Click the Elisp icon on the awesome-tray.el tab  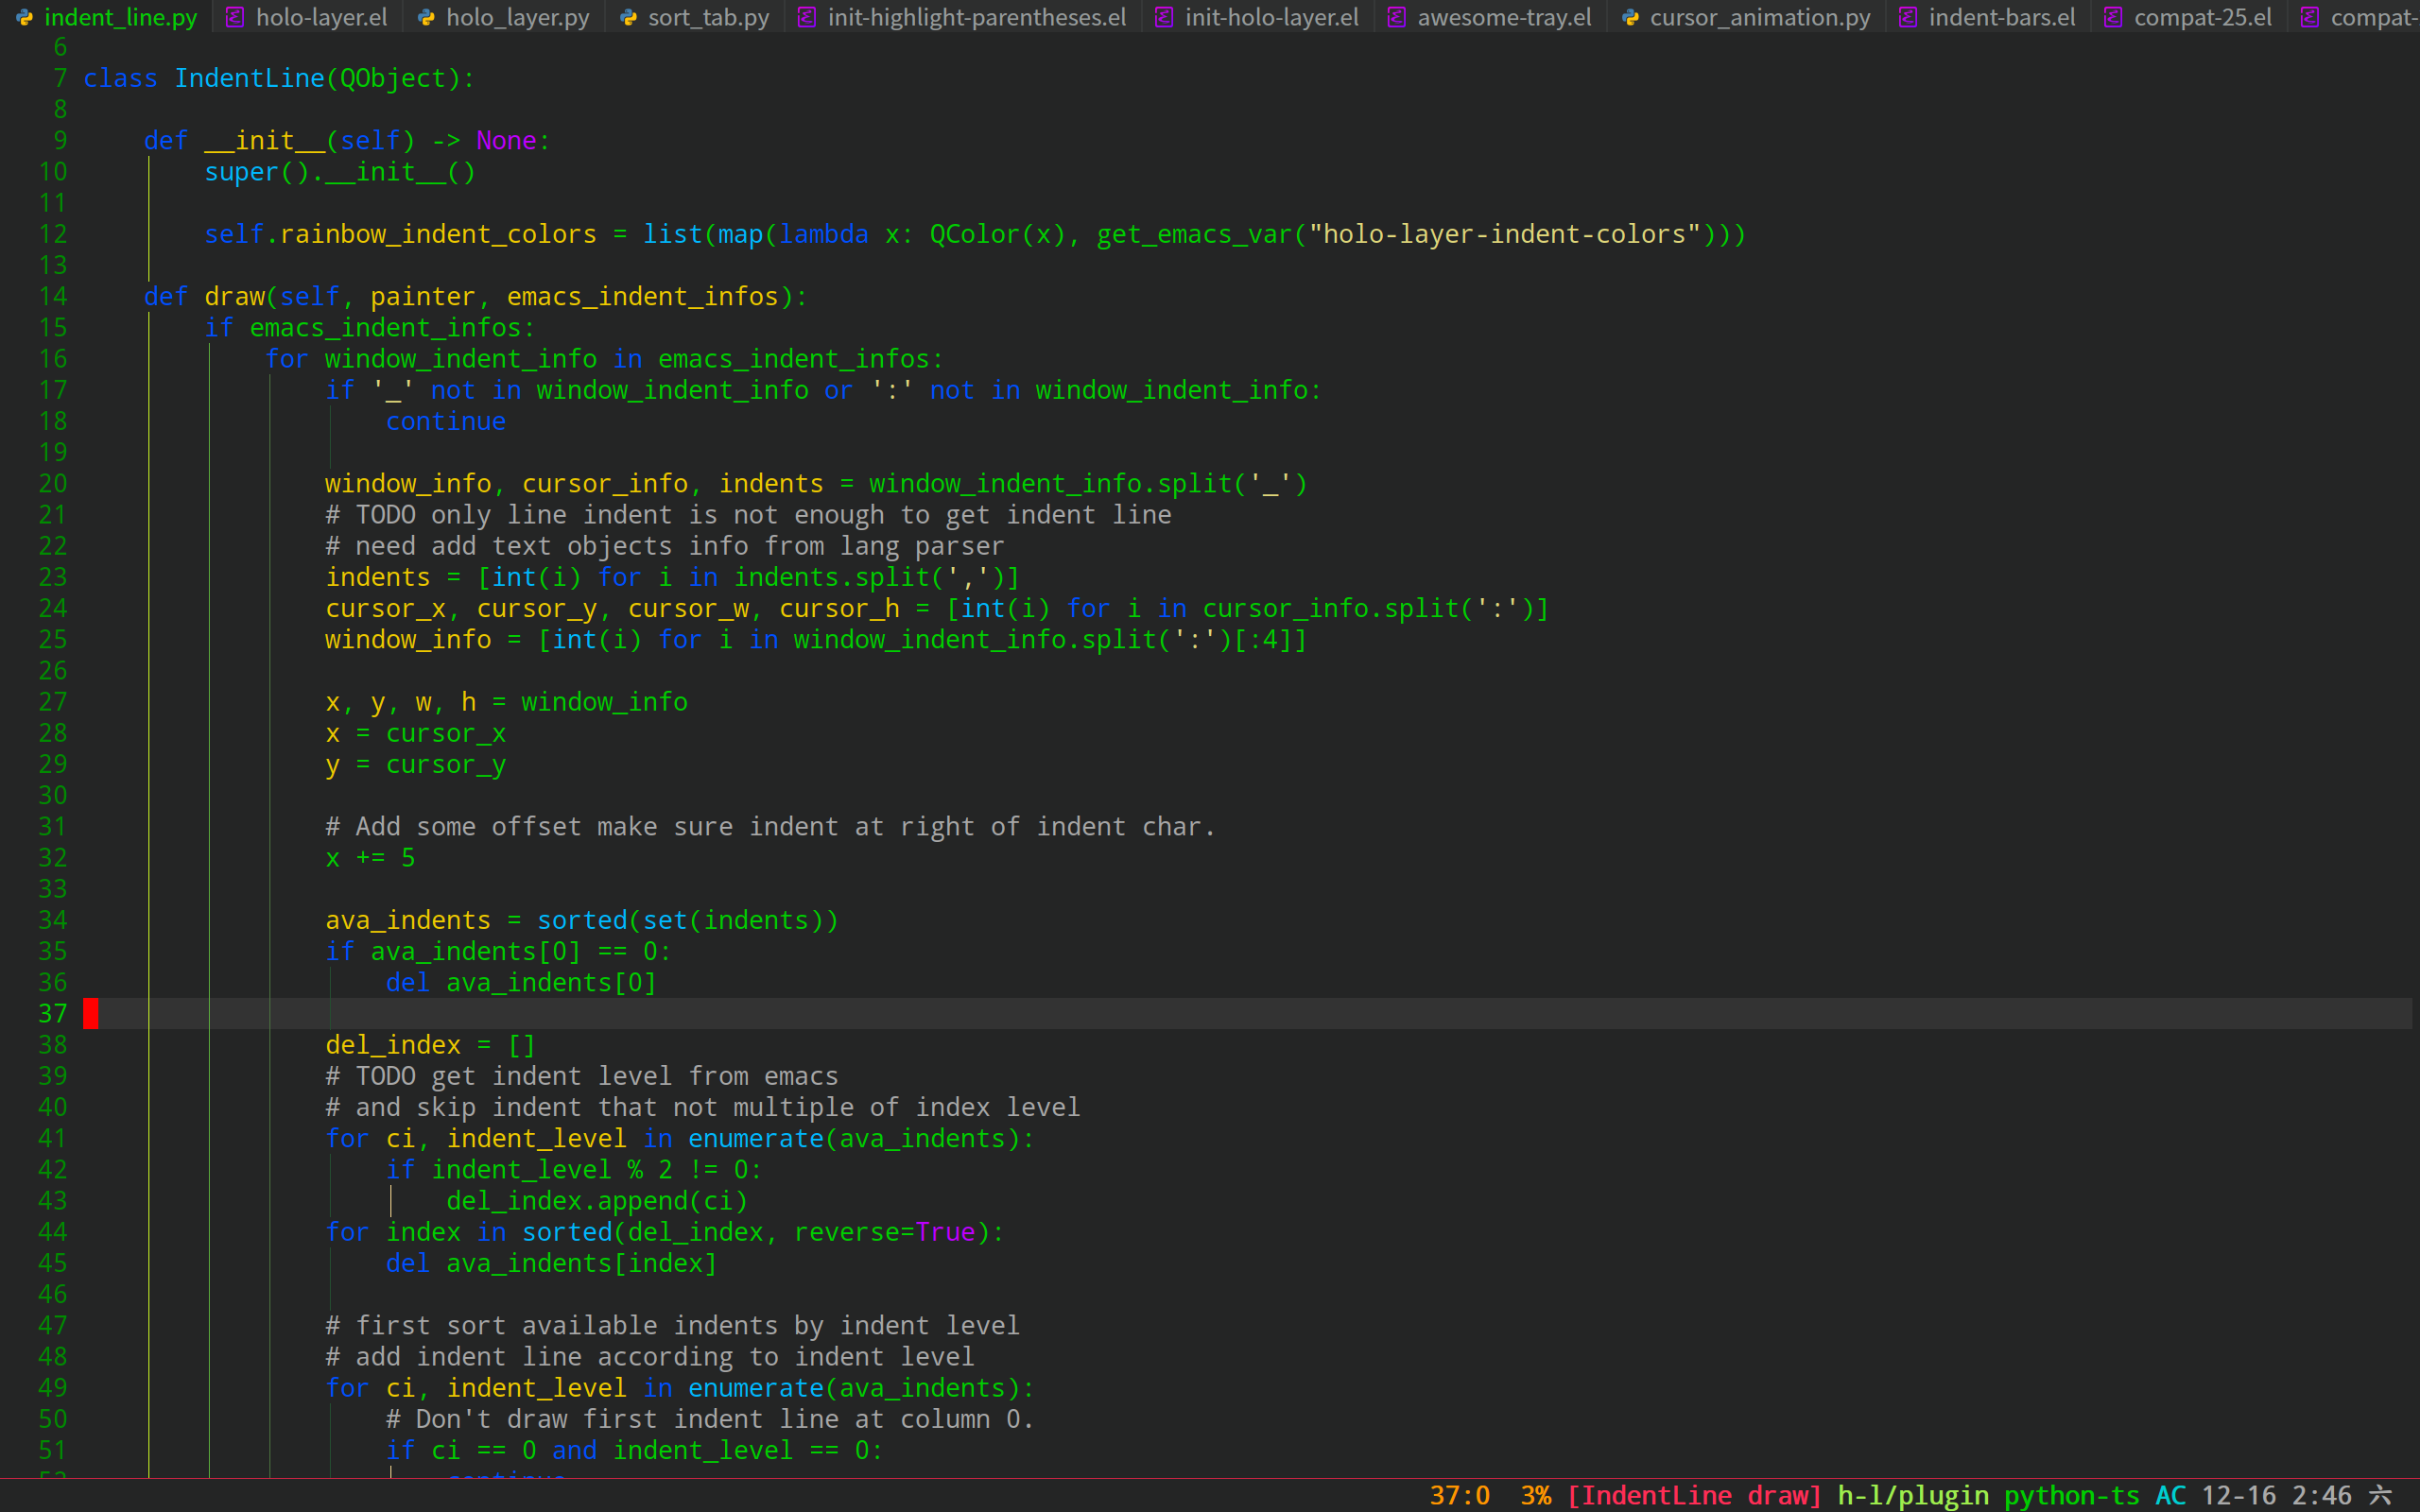coord(1397,17)
